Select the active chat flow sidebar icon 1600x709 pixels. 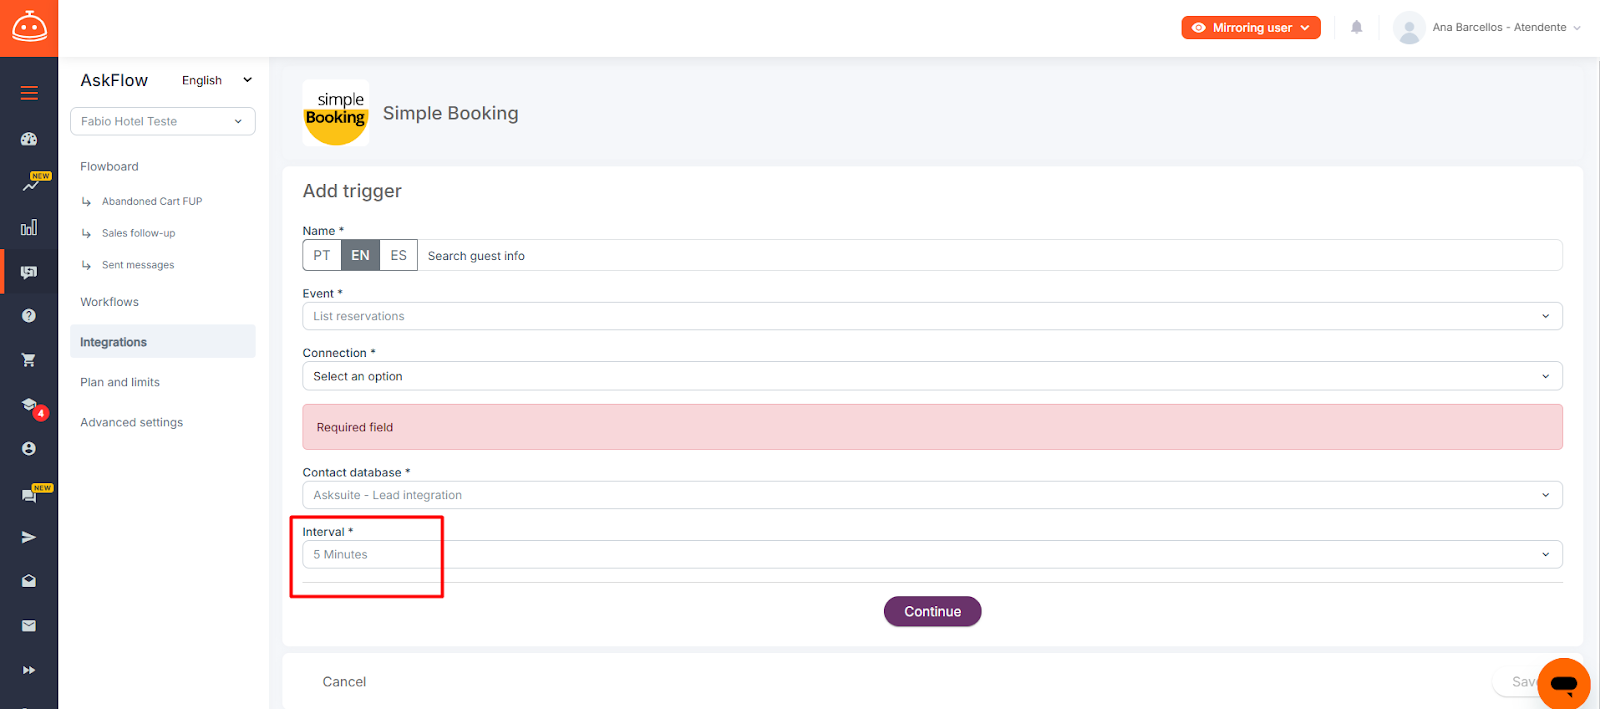pyautogui.click(x=29, y=272)
